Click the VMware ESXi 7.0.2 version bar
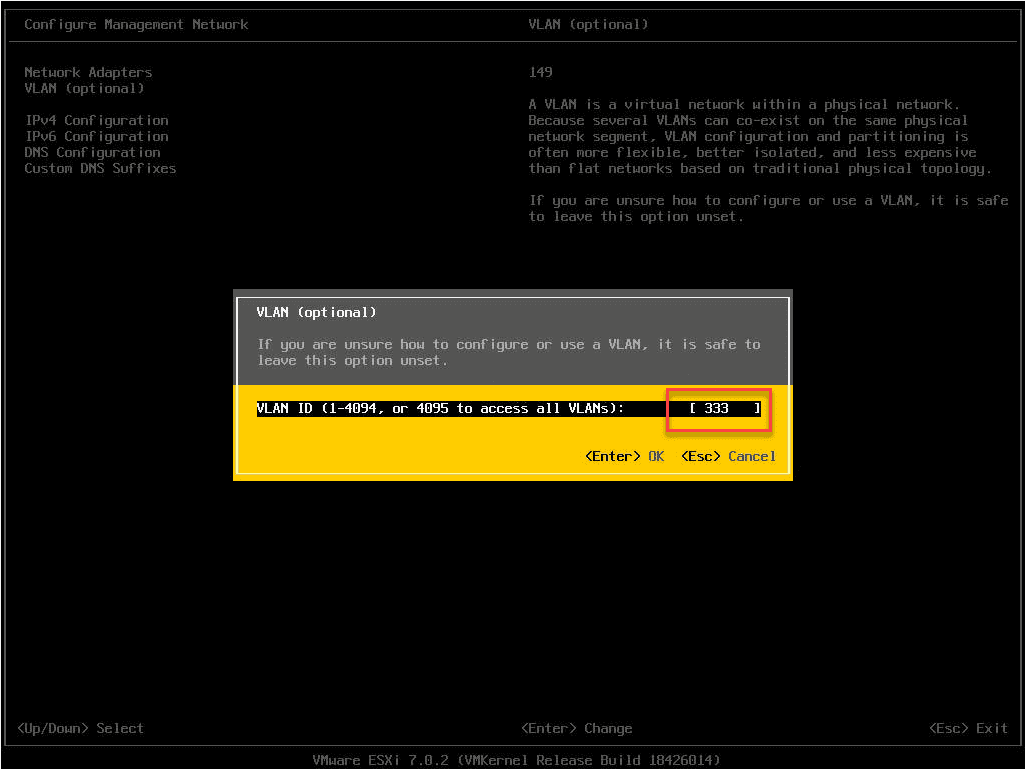The height and width of the screenshot is (769, 1025). [512, 760]
